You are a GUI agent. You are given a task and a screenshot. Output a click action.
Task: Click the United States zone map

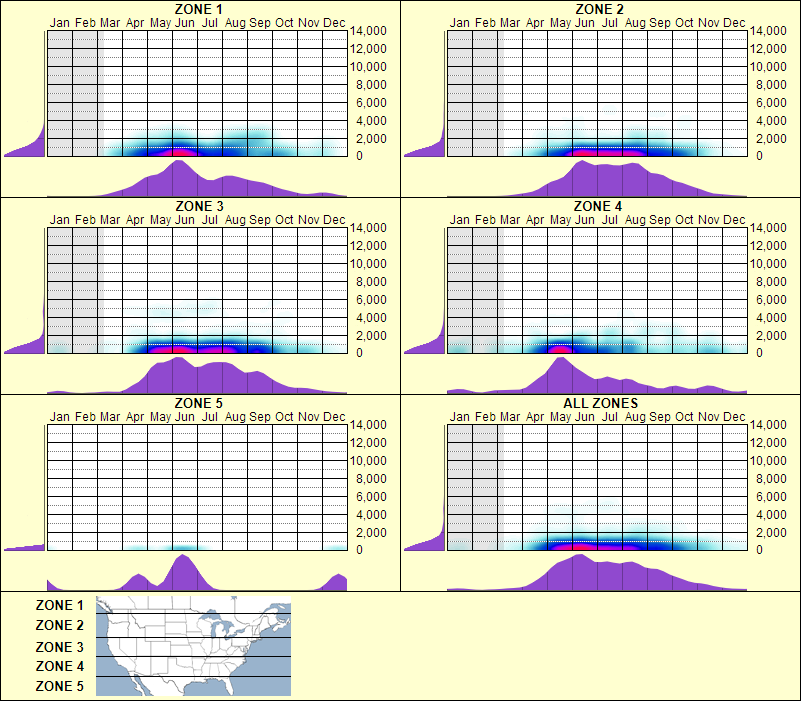pyautogui.click(x=192, y=646)
